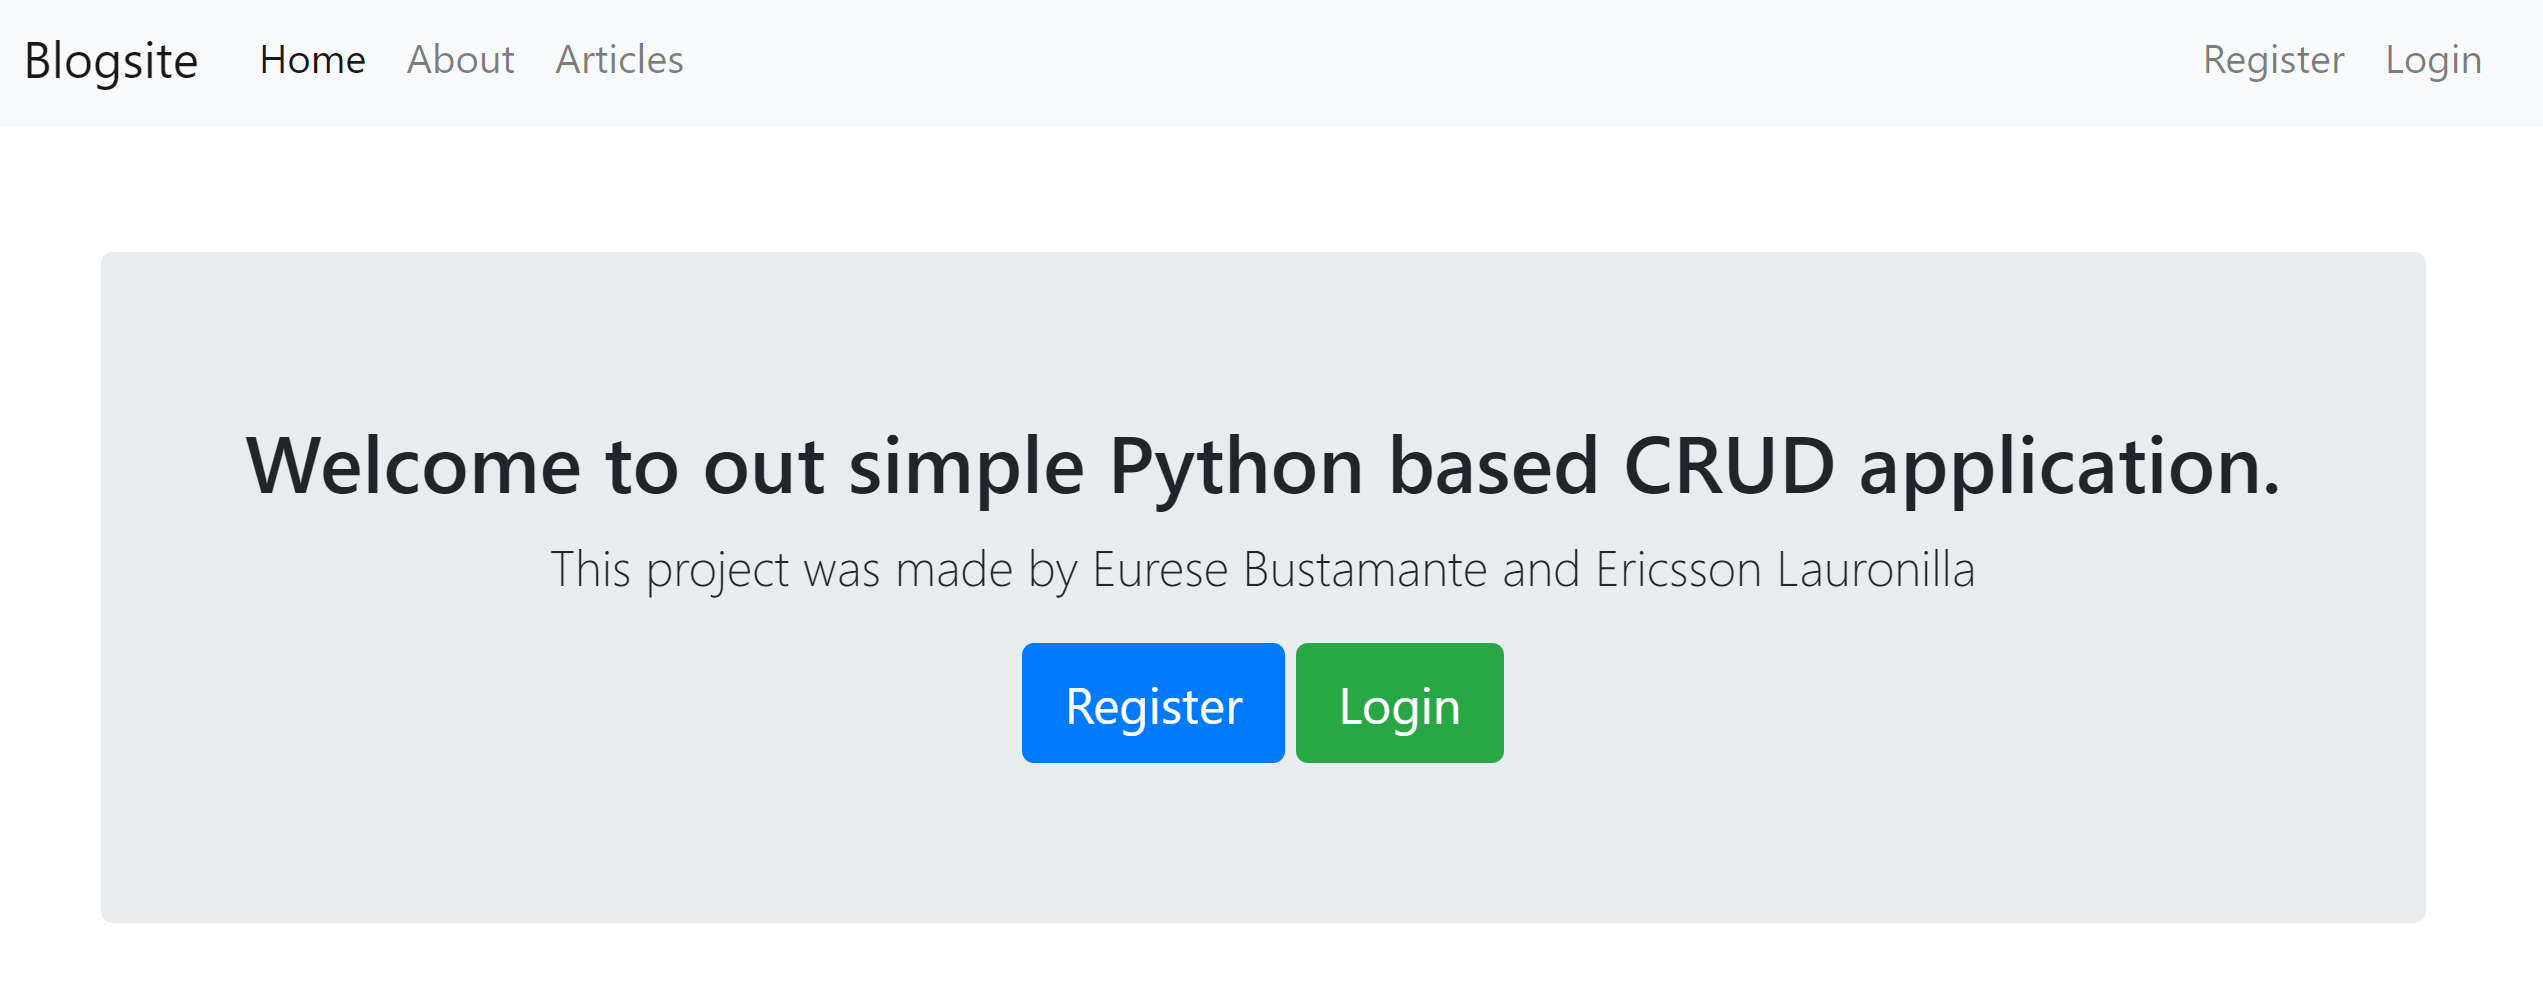Browse Articles from the navbar
This screenshot has height=993, width=2543.
pyautogui.click(x=618, y=60)
